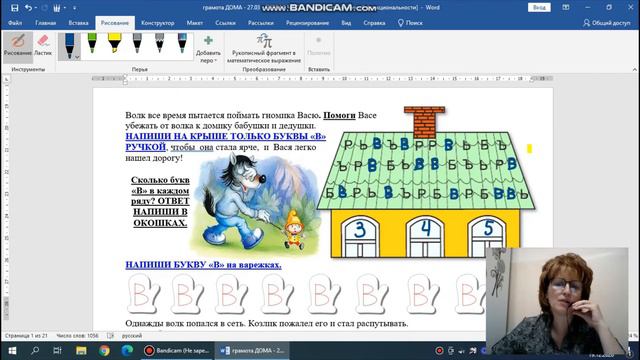Switch to the Ссылки tab
Image resolution: width=640 pixels, height=360 pixels.
click(x=225, y=23)
